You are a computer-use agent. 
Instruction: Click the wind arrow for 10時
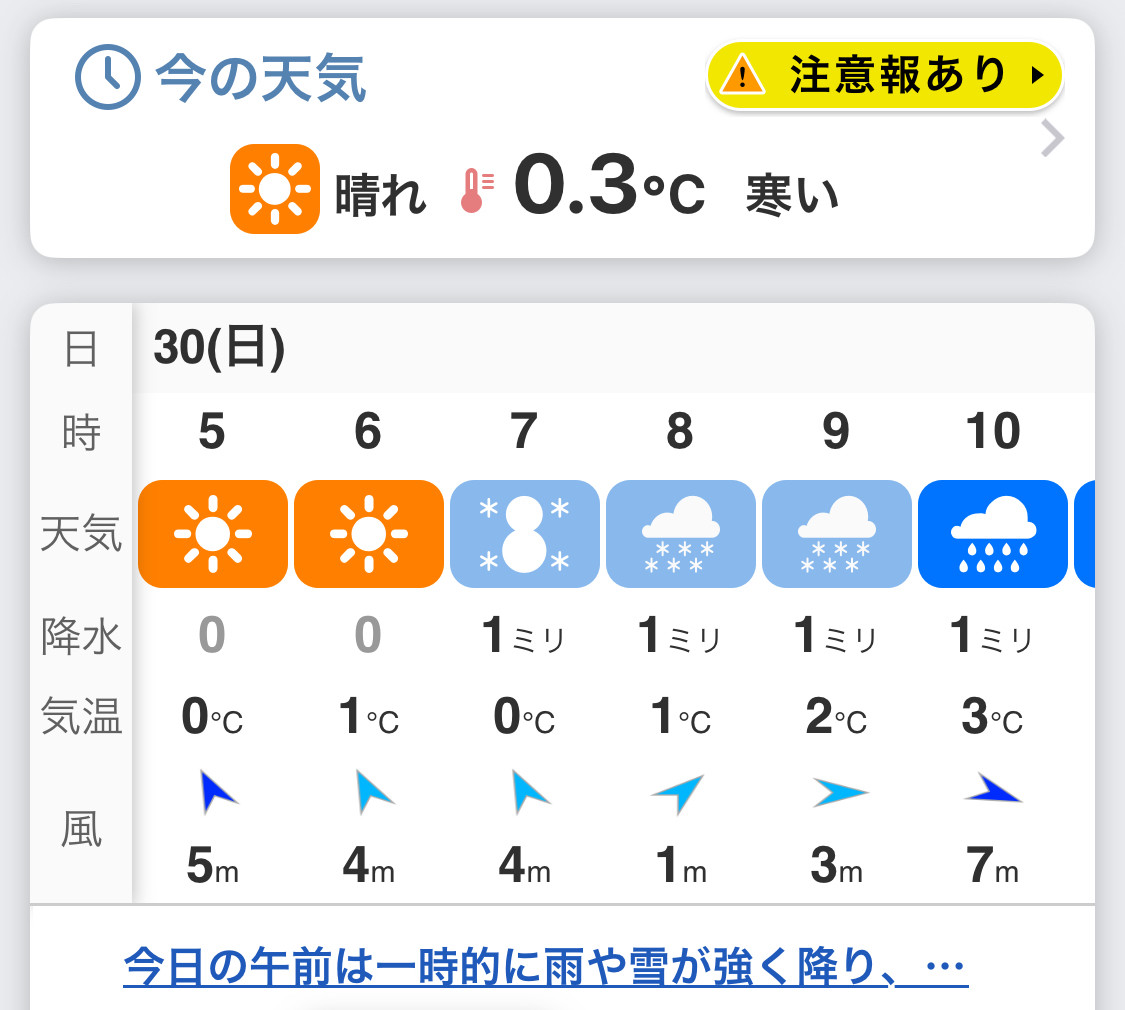994,788
